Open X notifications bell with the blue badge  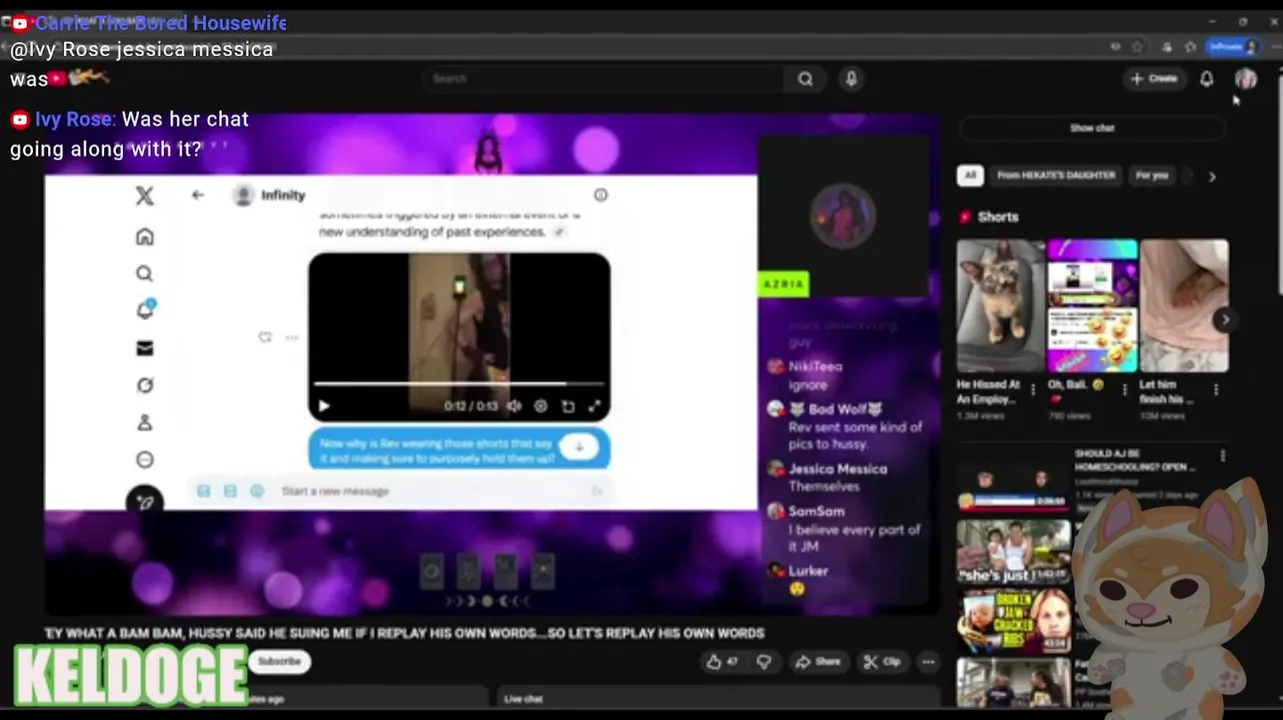(145, 309)
